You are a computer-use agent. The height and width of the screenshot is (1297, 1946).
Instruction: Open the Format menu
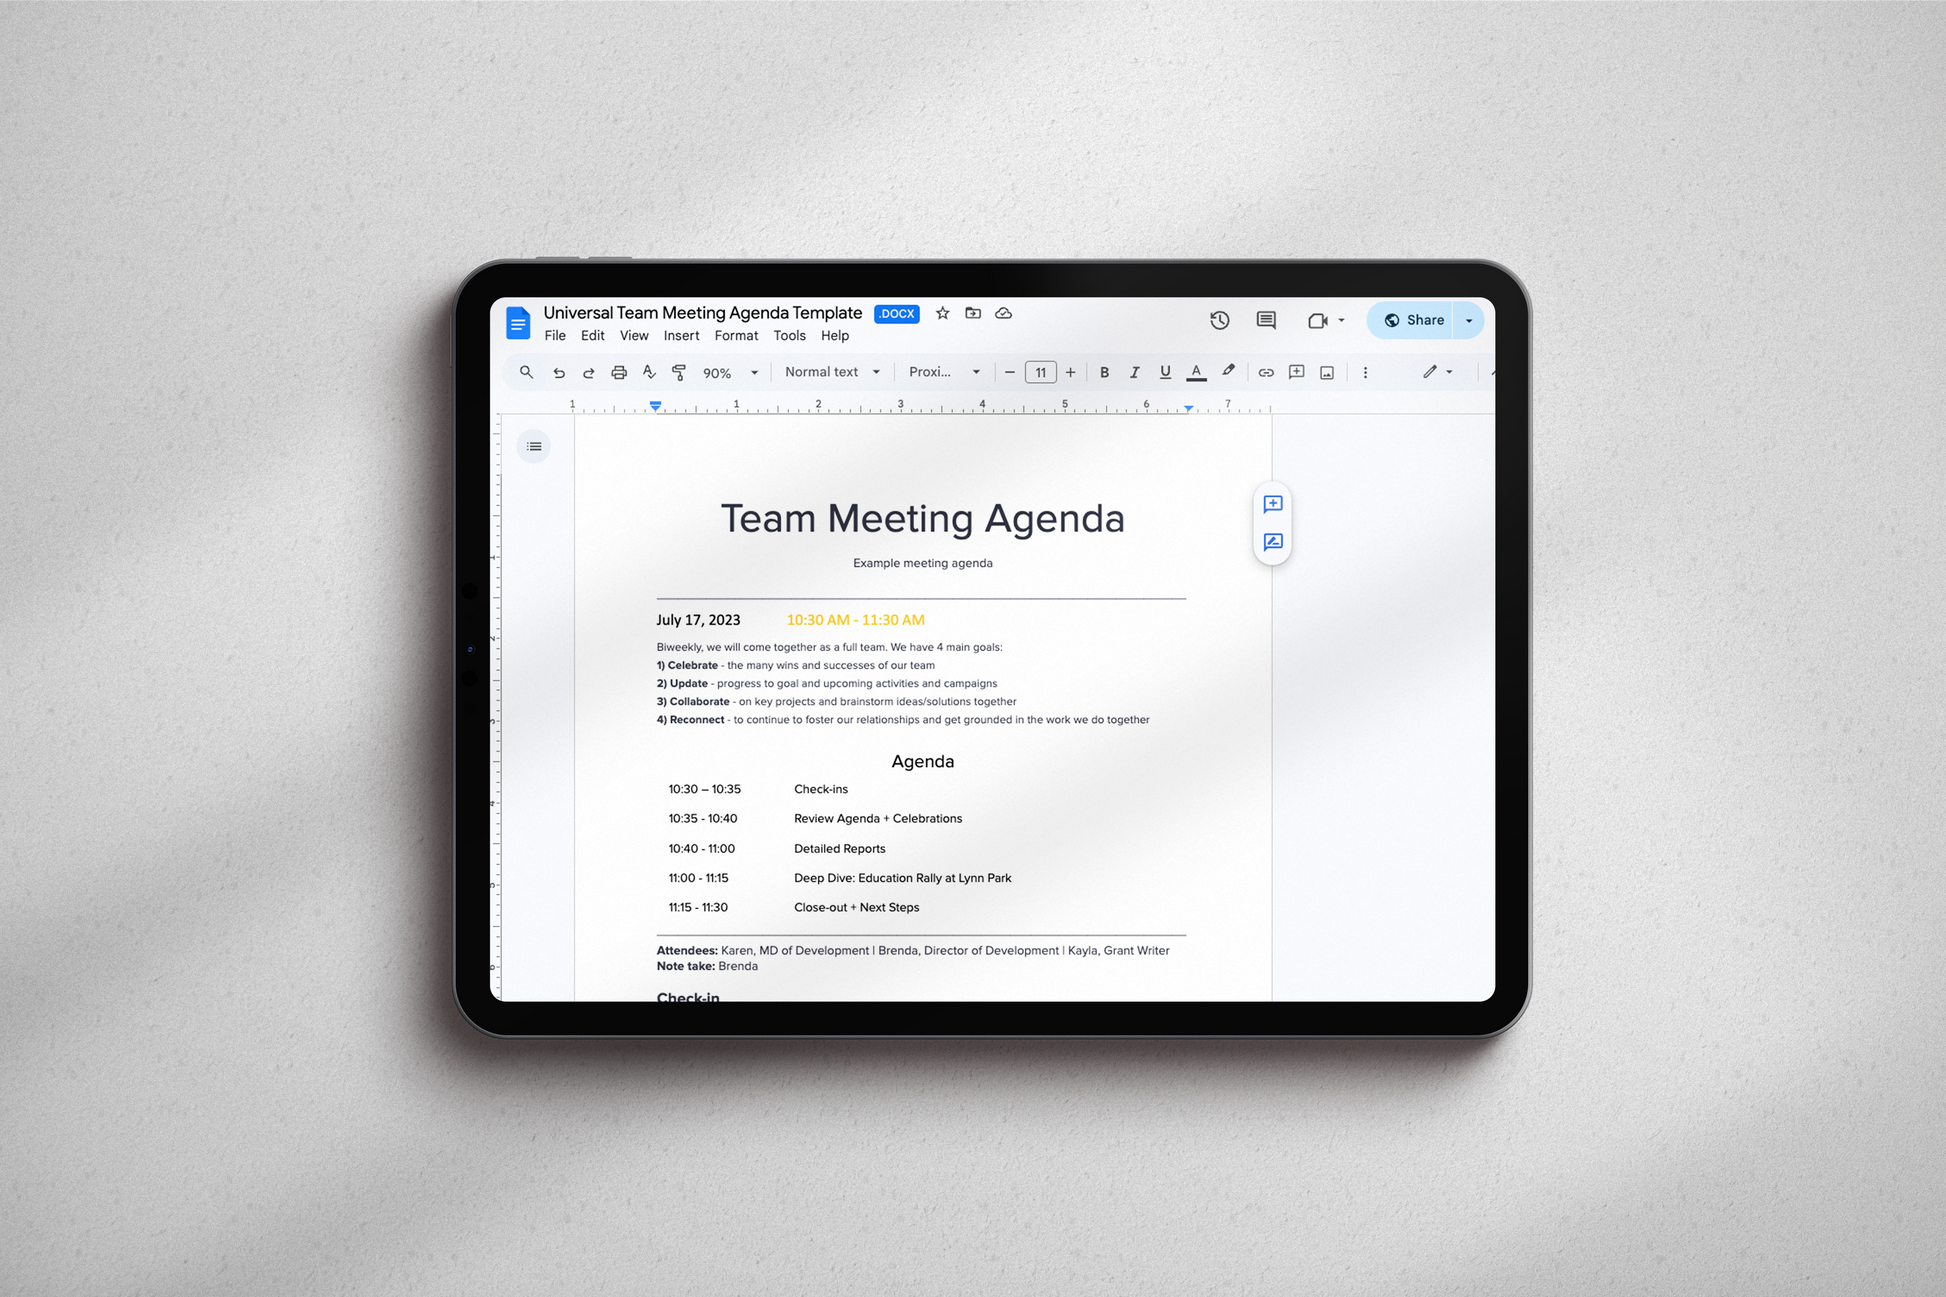(x=736, y=336)
